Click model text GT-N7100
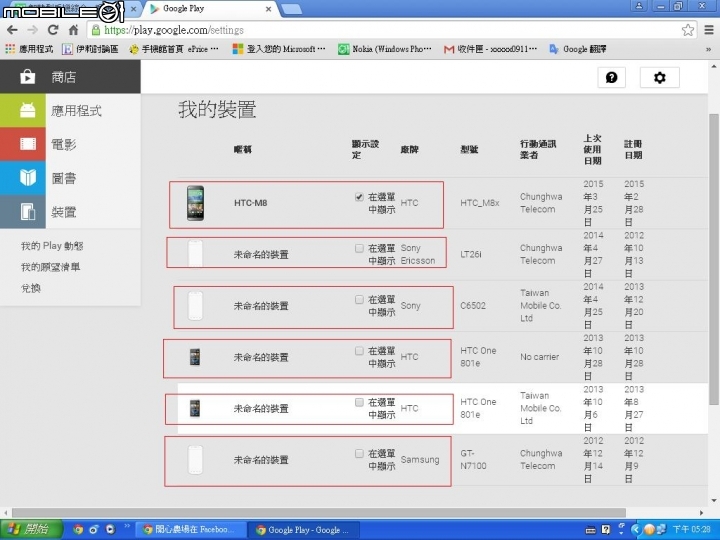720x540 pixels. [x=473, y=459]
